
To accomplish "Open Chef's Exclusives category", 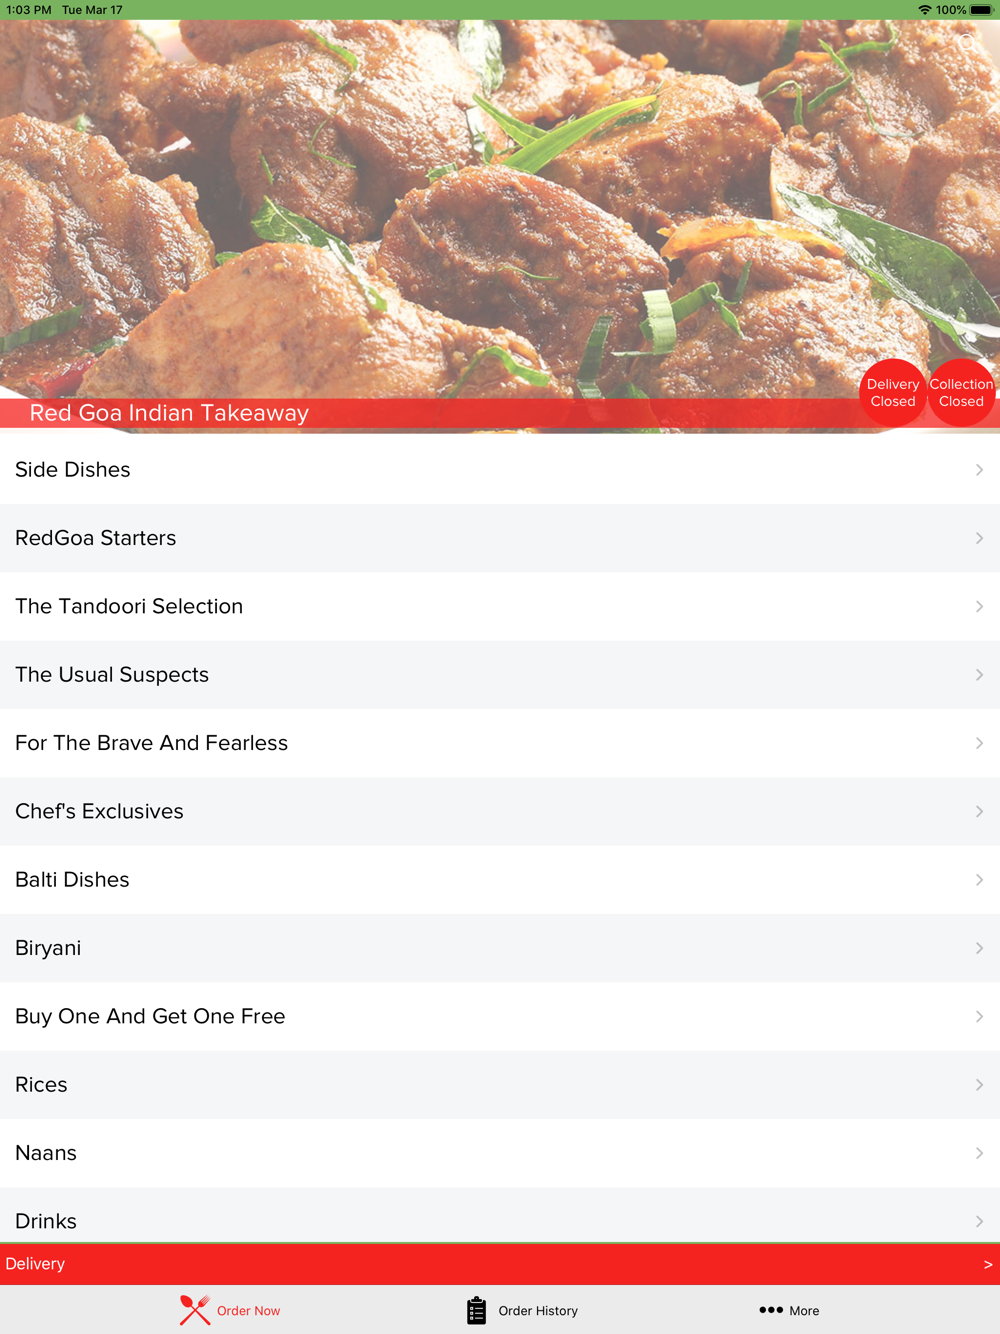I will [500, 811].
